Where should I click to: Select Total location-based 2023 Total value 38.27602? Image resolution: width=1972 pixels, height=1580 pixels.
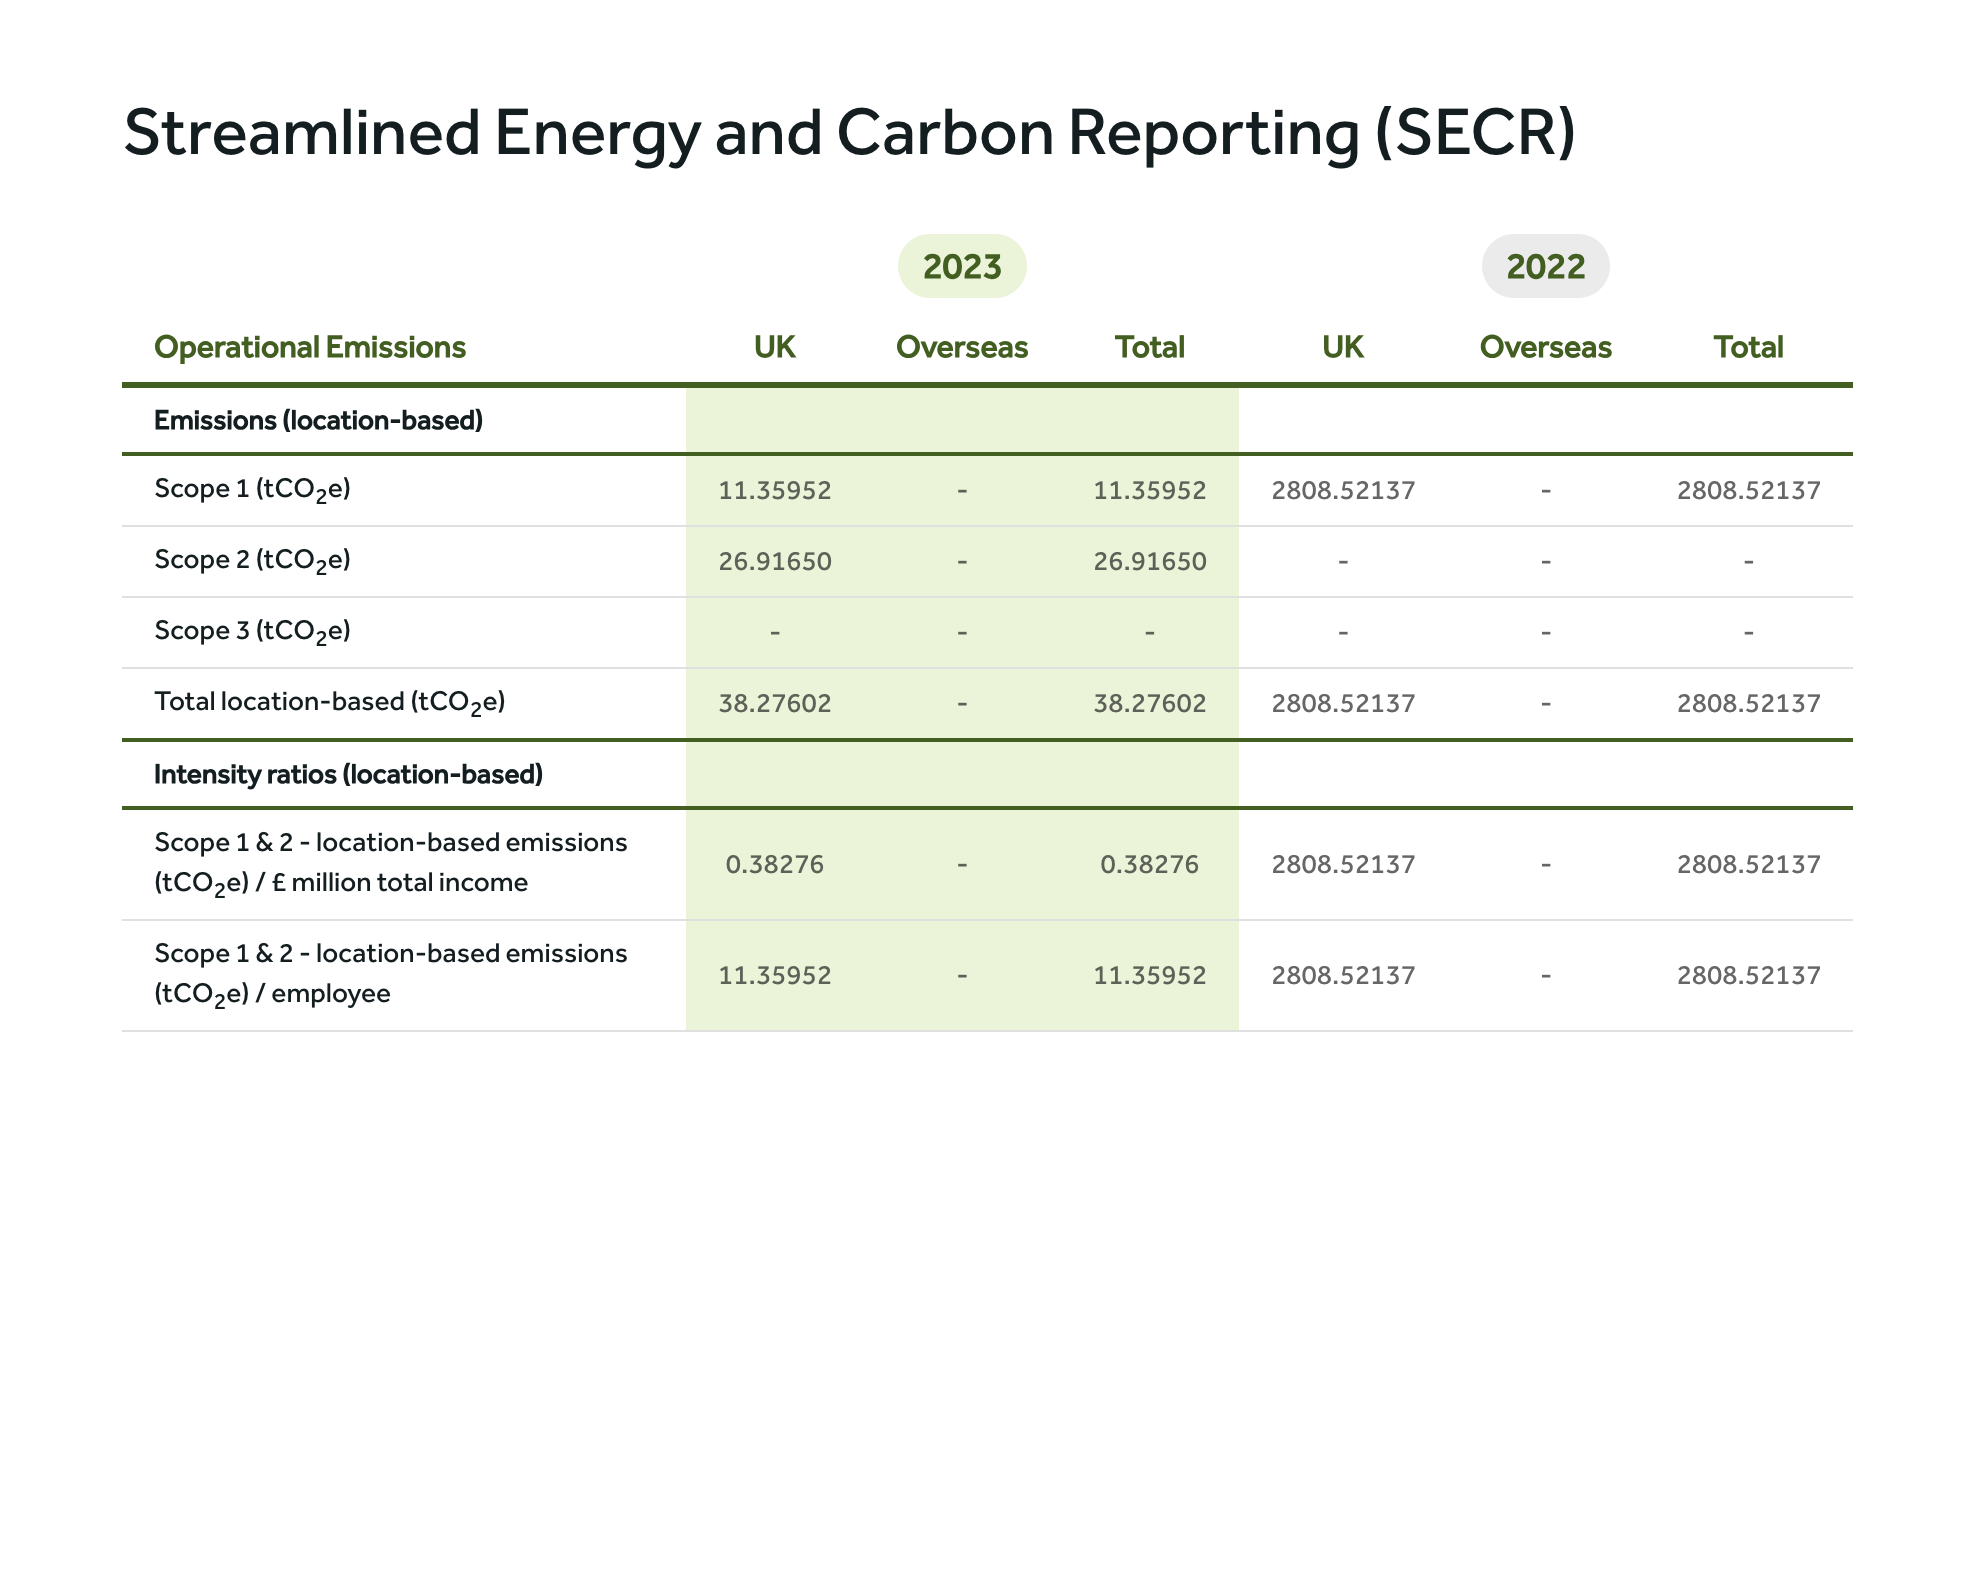(x=1150, y=704)
